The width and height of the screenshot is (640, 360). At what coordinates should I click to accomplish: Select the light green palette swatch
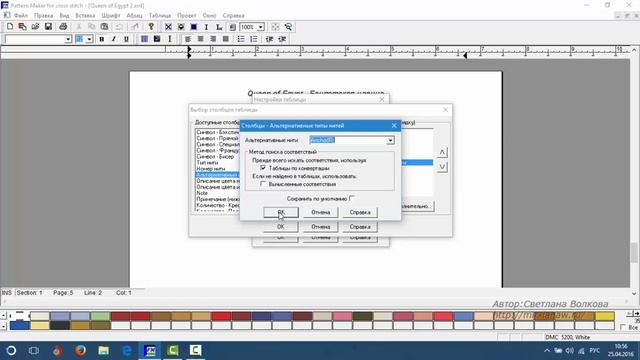coord(100,316)
